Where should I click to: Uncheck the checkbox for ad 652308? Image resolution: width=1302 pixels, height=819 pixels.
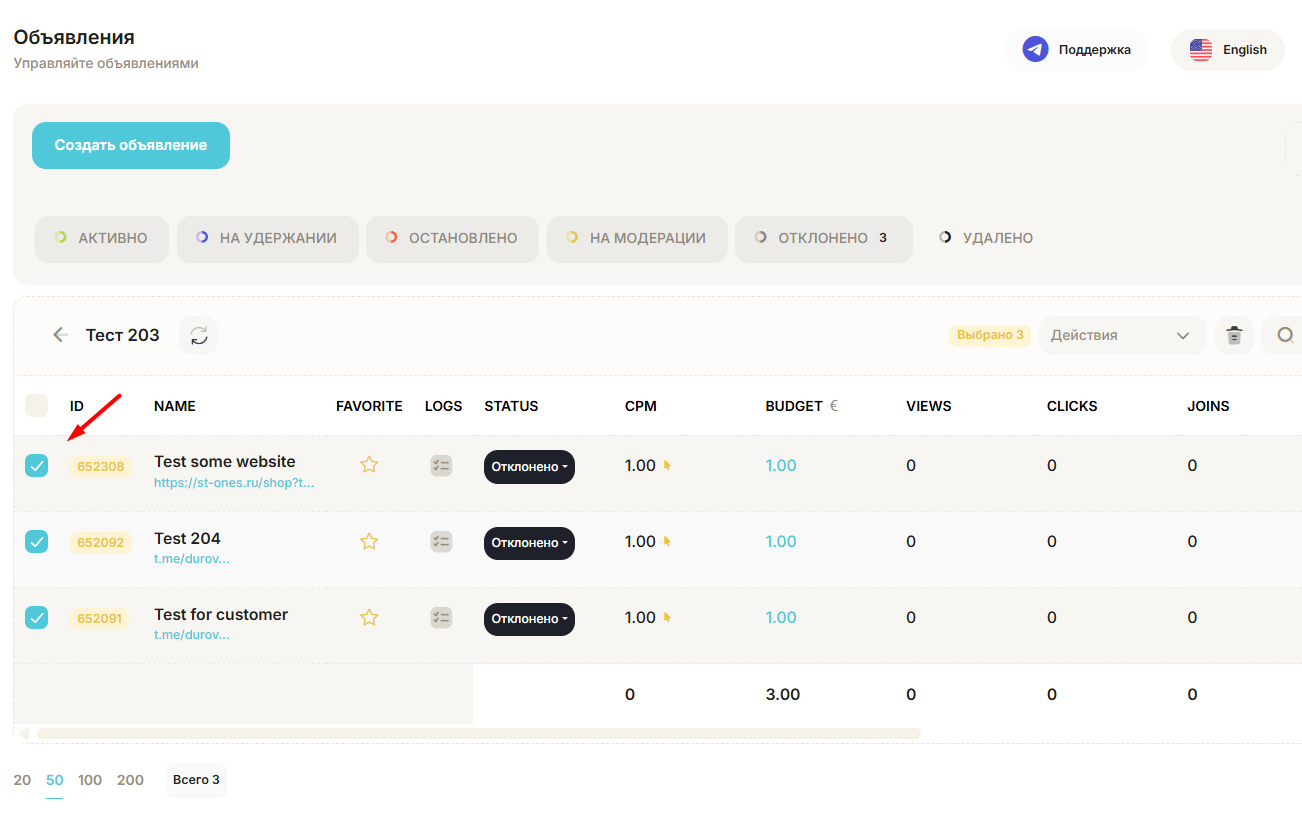(x=37, y=465)
